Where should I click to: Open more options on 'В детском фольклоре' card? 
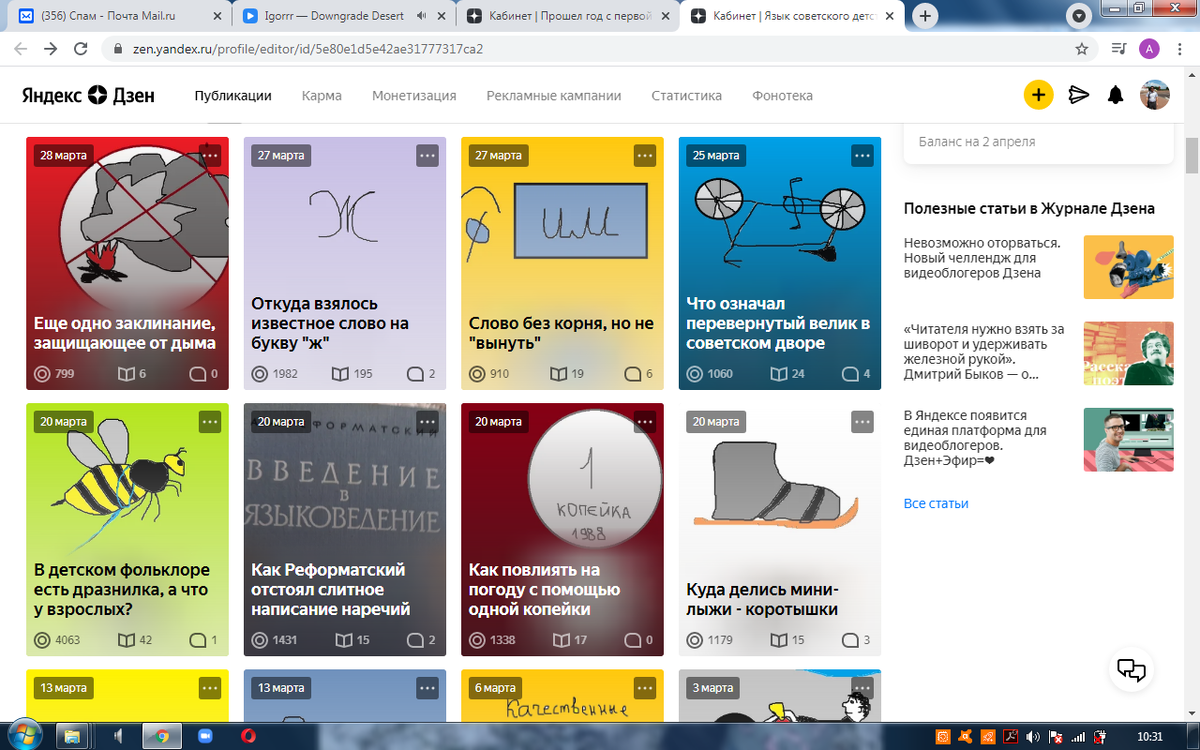pos(209,421)
